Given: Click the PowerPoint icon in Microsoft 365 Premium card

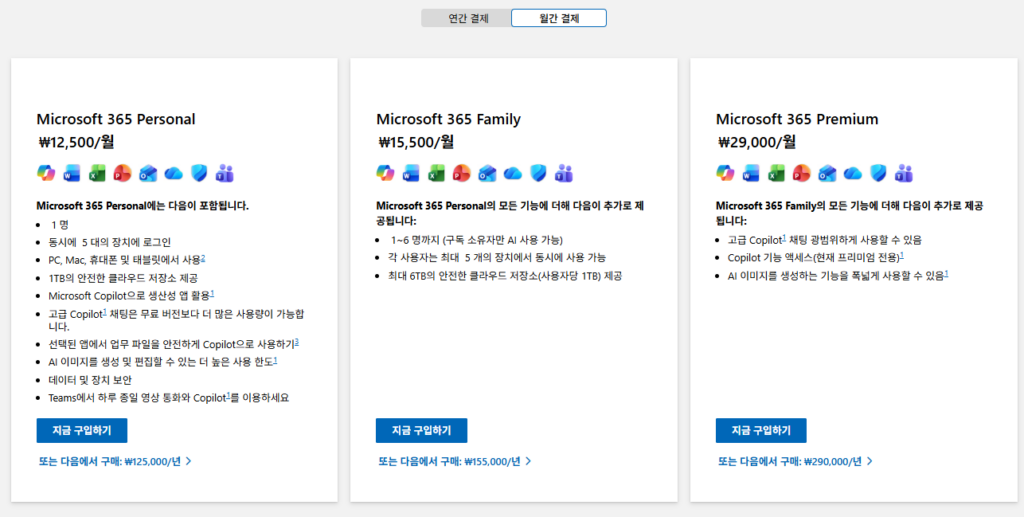Looking at the screenshot, I should pos(801,173).
